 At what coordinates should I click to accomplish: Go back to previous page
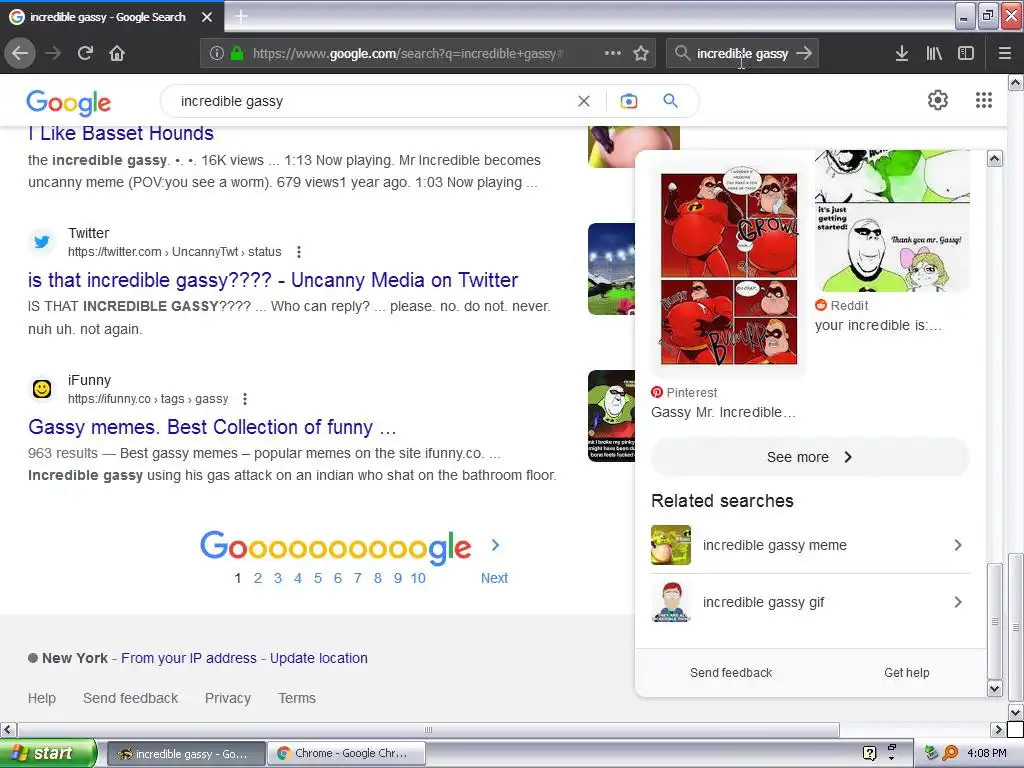pyautogui.click(x=20, y=53)
